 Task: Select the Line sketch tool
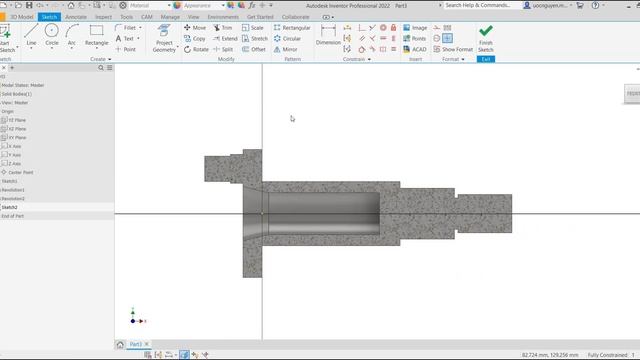[31, 35]
